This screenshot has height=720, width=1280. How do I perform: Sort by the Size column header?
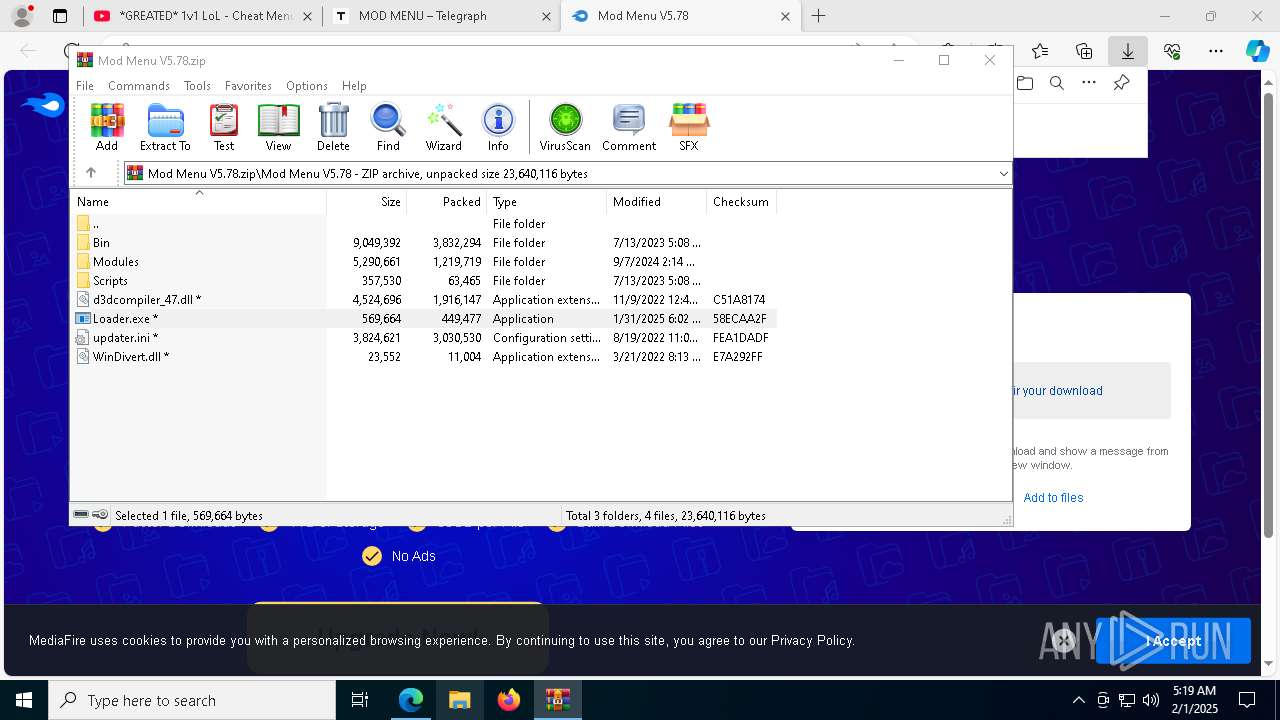coord(367,201)
